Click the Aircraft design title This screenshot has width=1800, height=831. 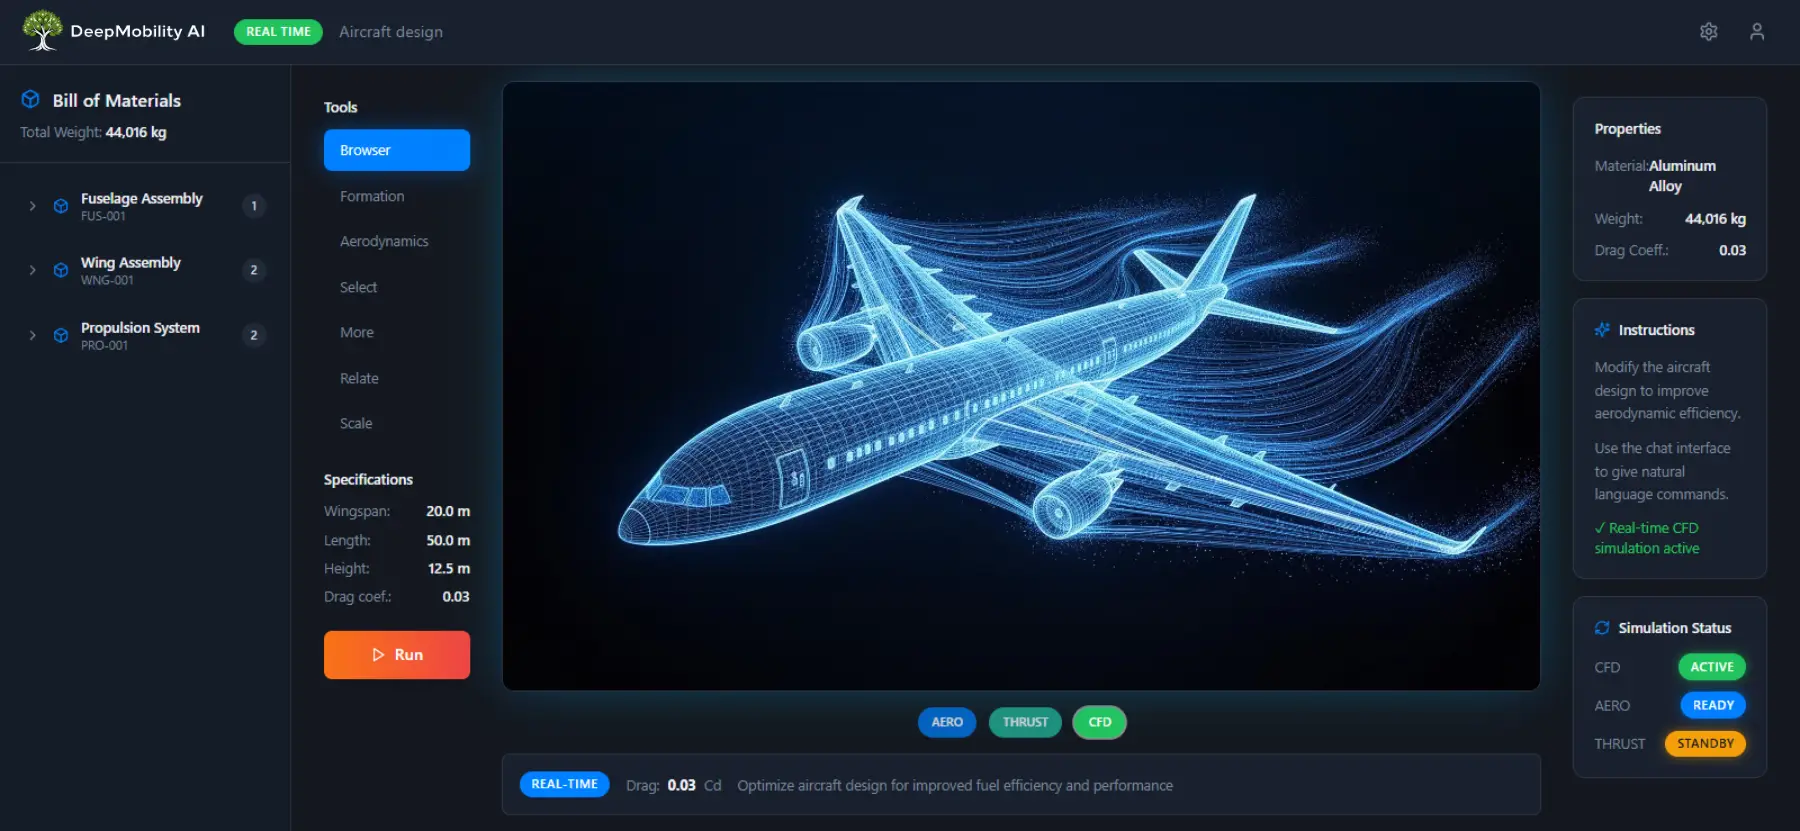coord(391,32)
